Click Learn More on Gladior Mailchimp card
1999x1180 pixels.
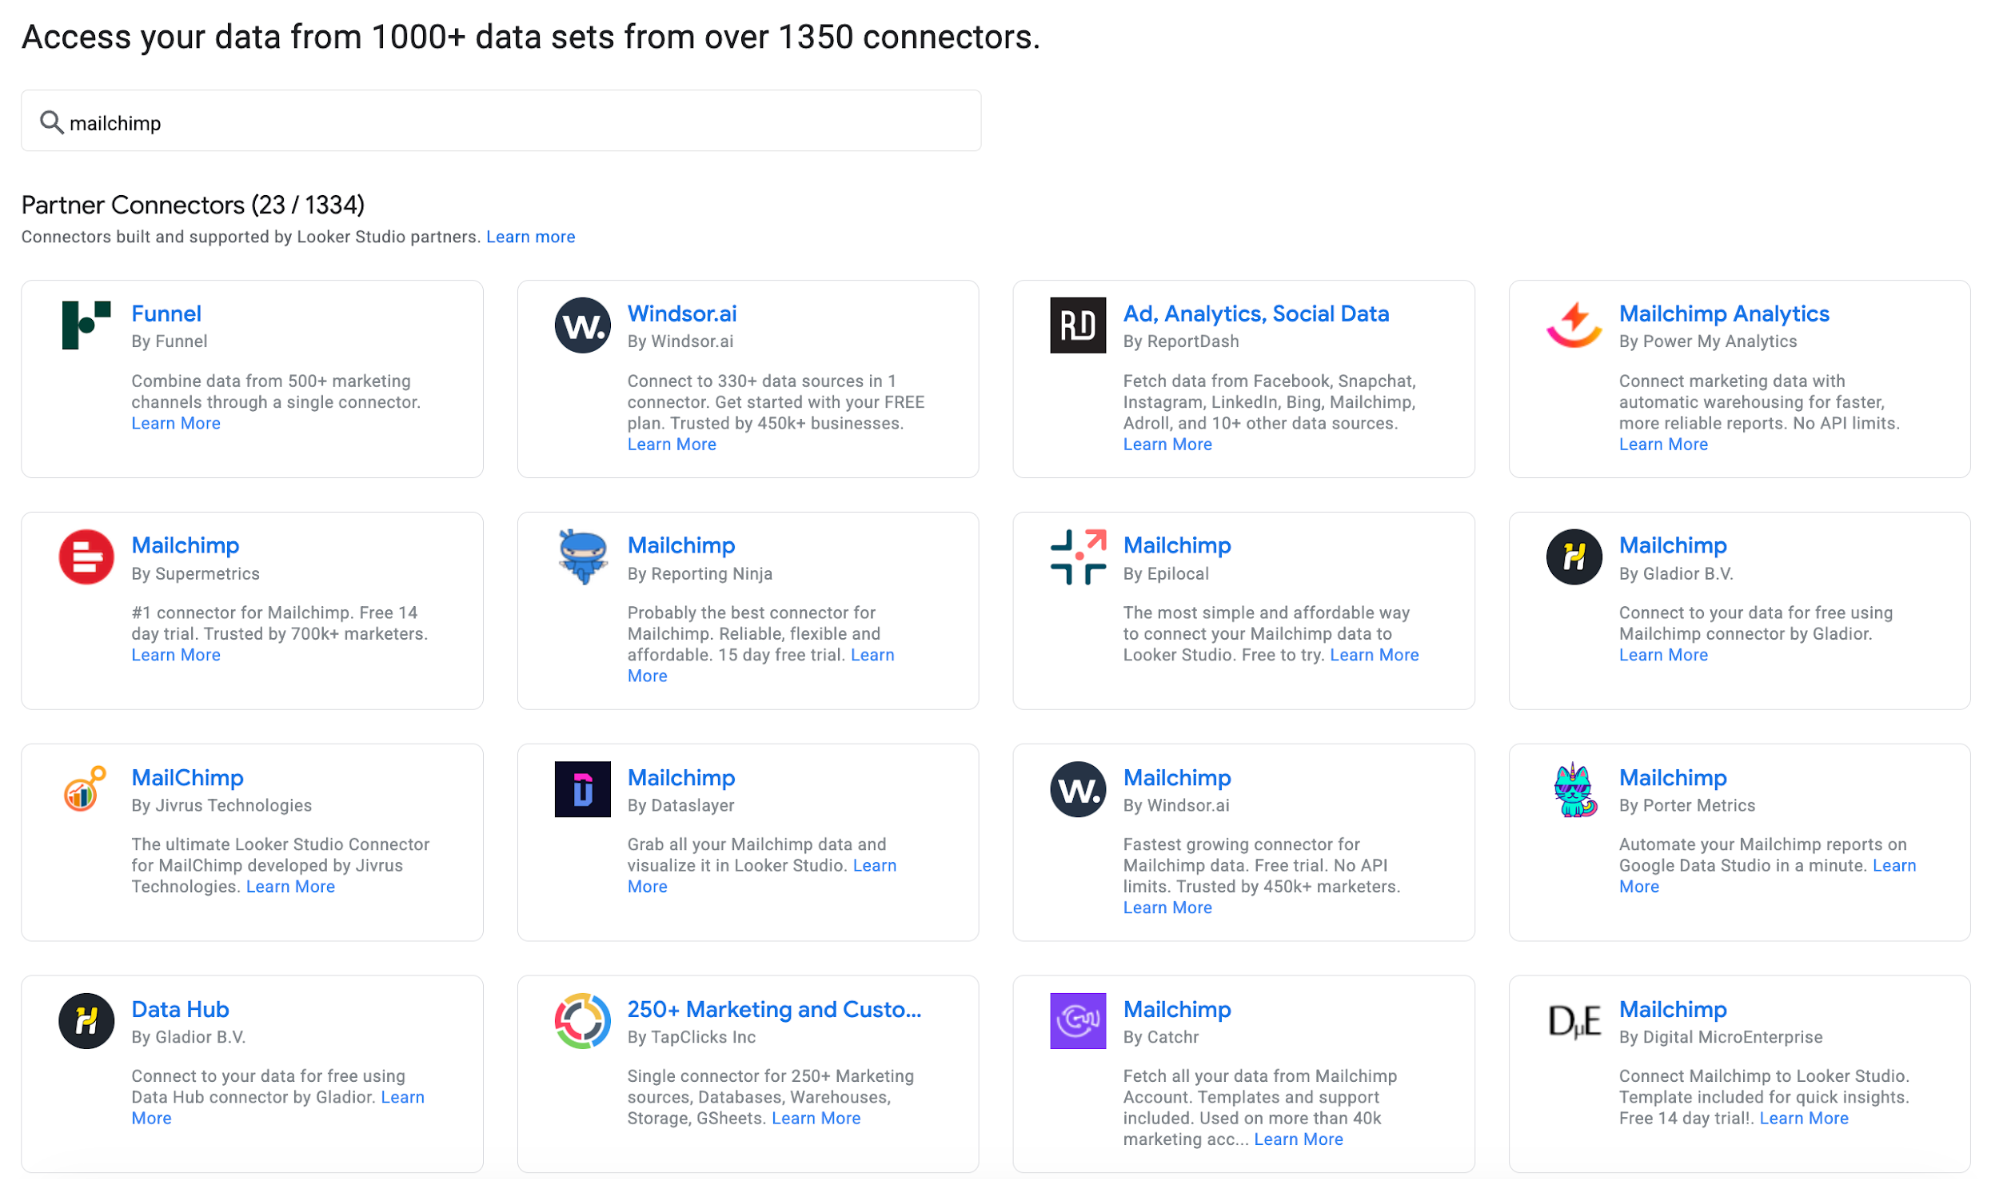[x=1663, y=655]
